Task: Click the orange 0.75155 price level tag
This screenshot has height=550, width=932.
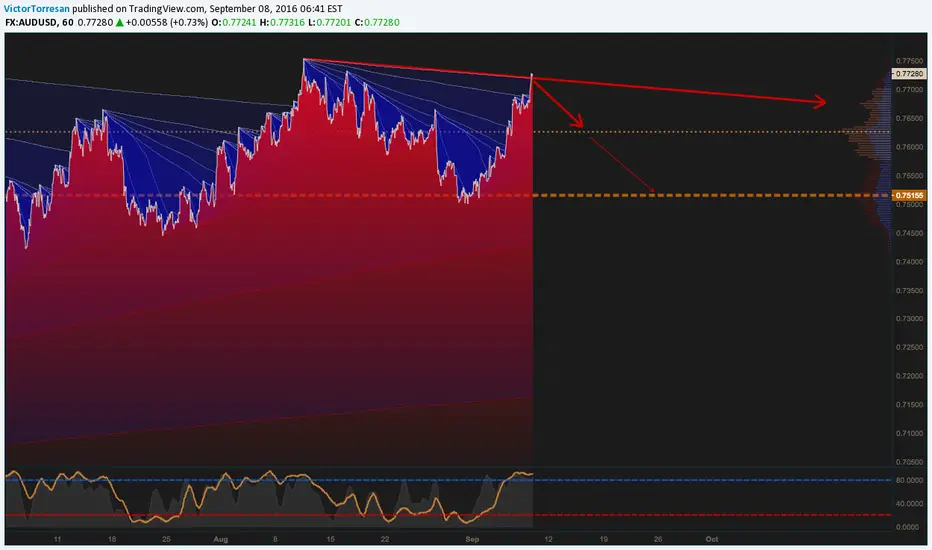Action: pos(909,195)
